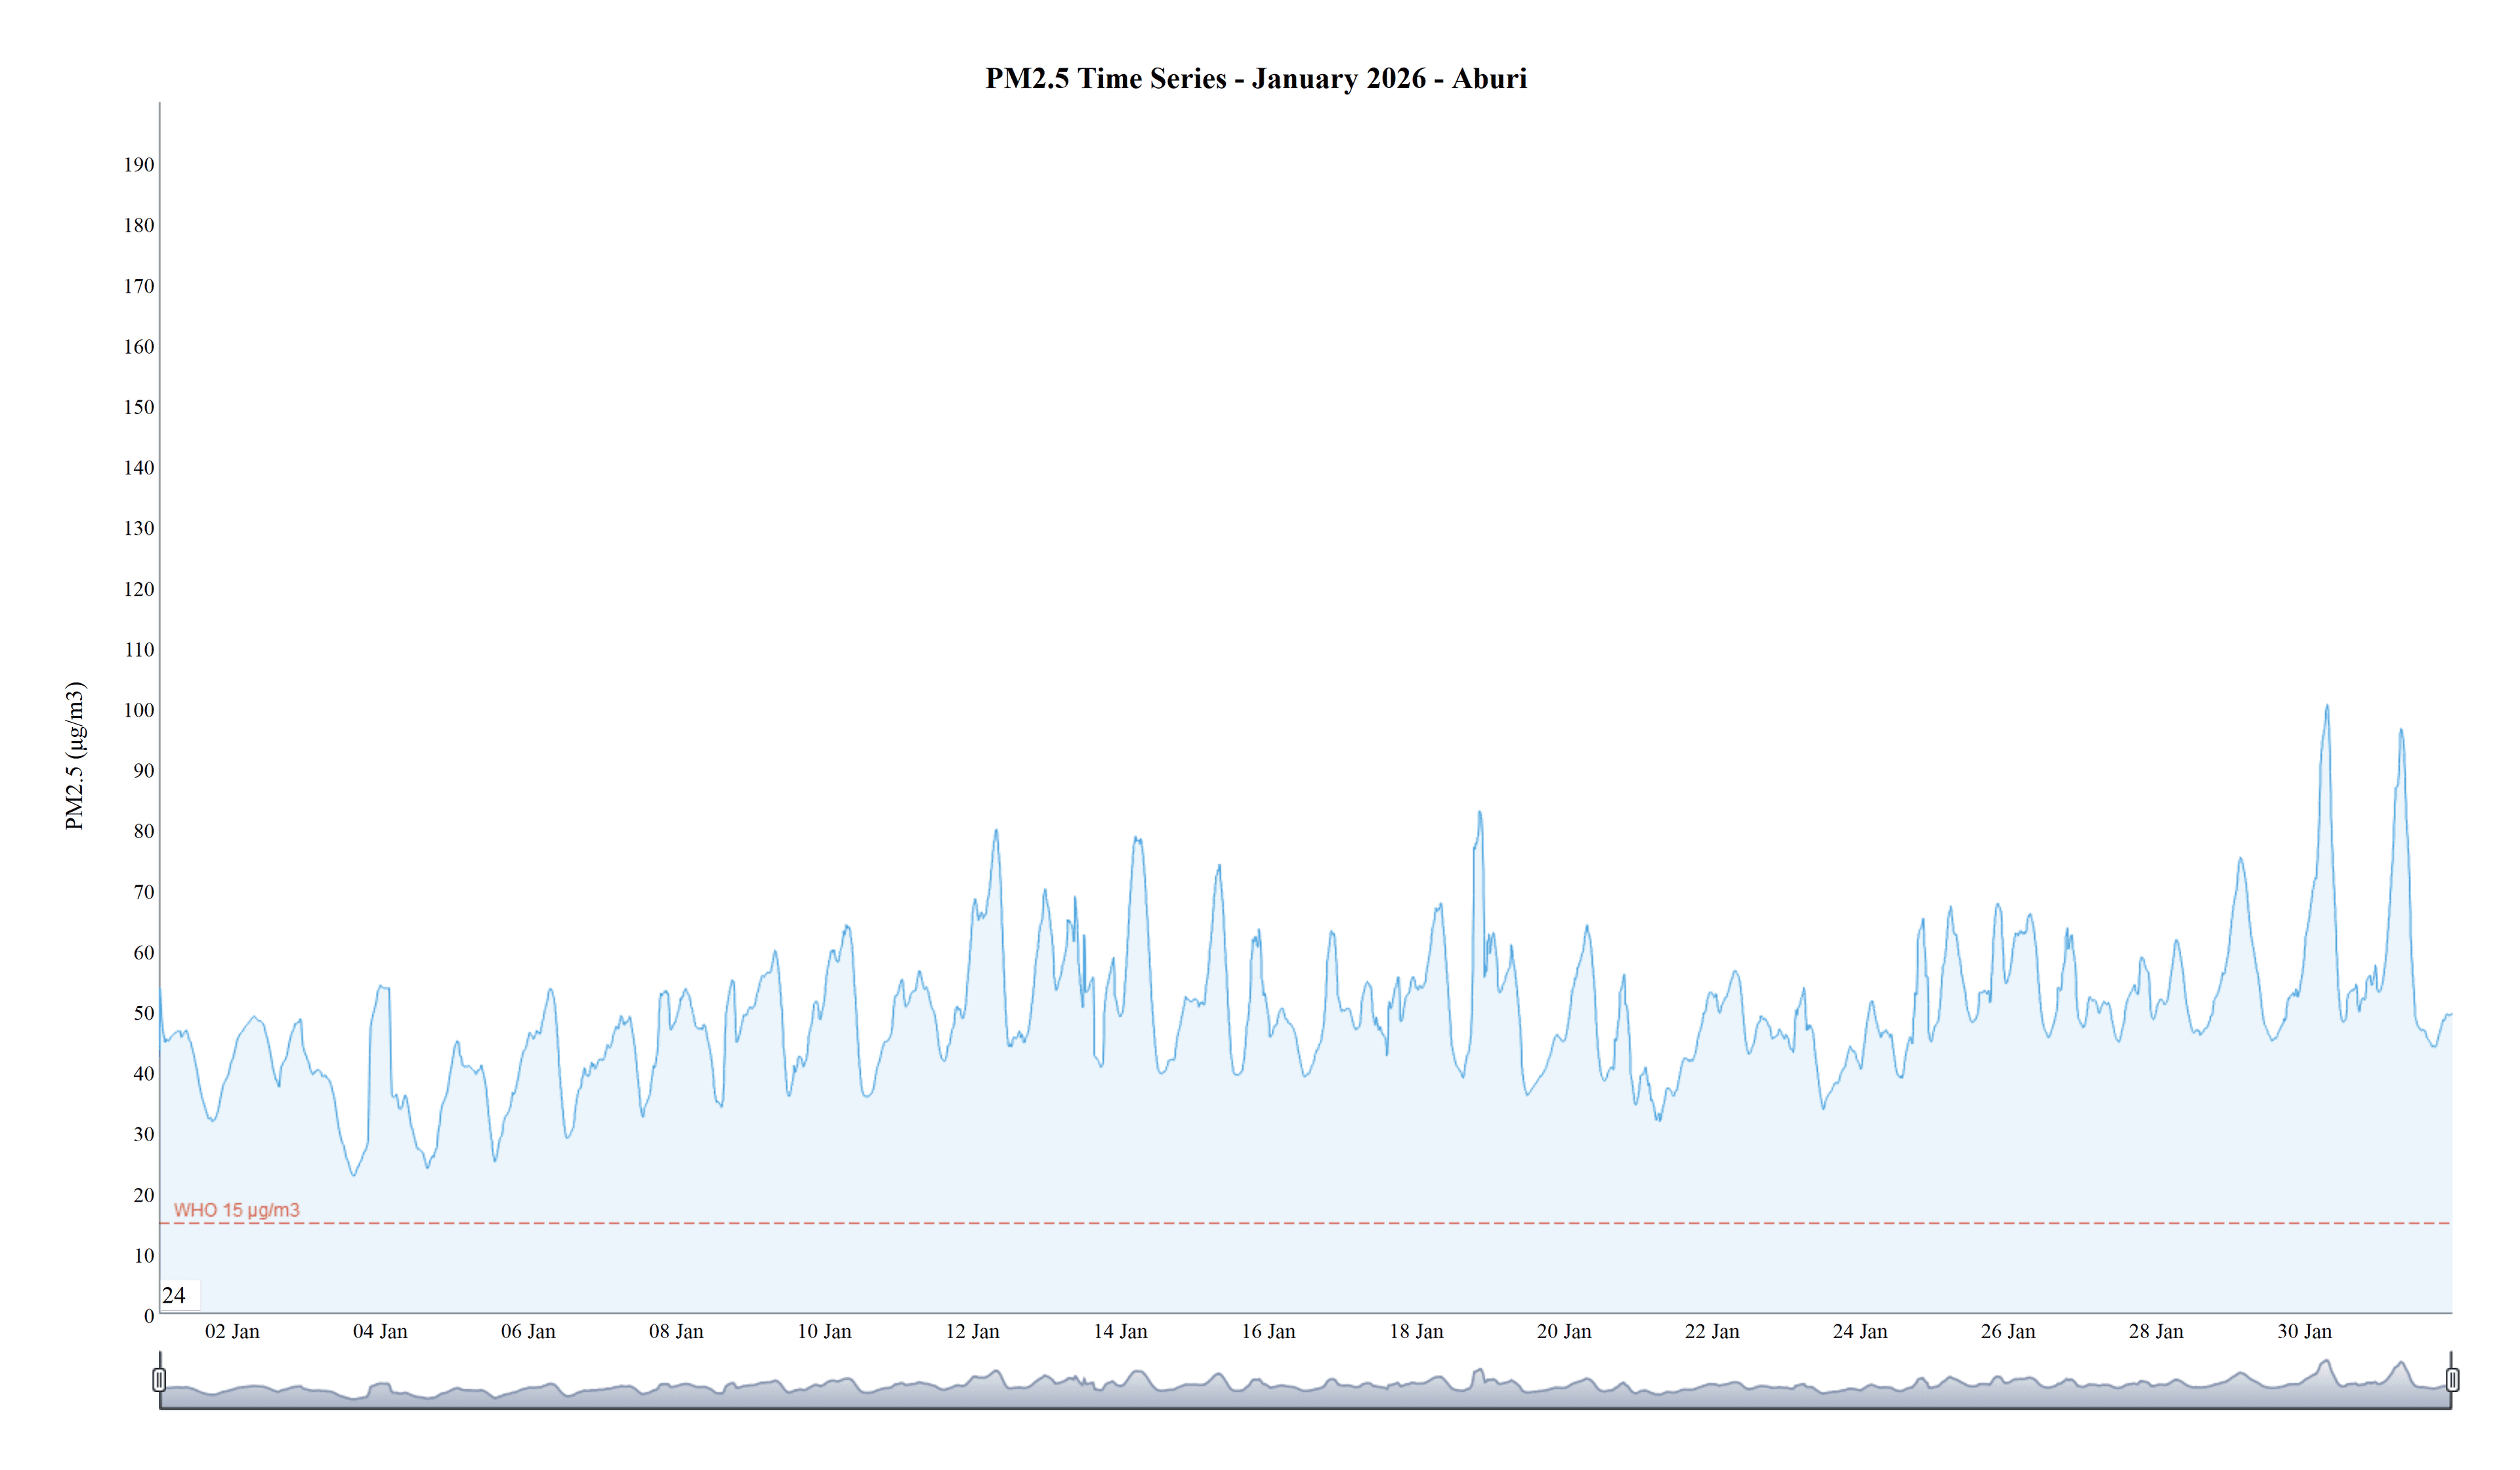This screenshot has height=1470, width=2520.
Task: Click the '26 Jan' x-axis label
Action: tap(2008, 1331)
